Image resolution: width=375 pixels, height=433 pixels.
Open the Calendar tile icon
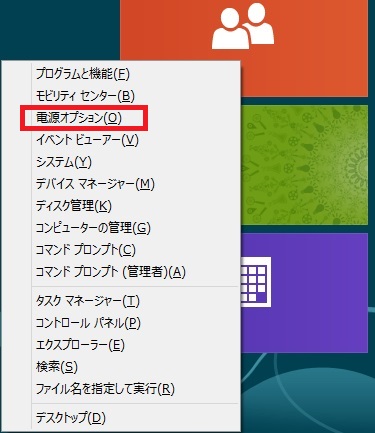[256, 282]
